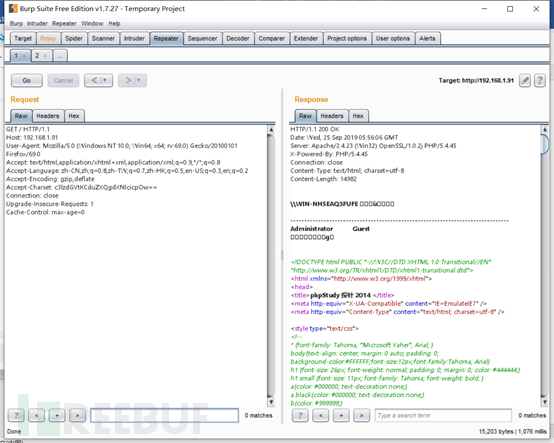Open the User options tab
Image resolution: width=554 pixels, height=443 pixels.
(393, 39)
